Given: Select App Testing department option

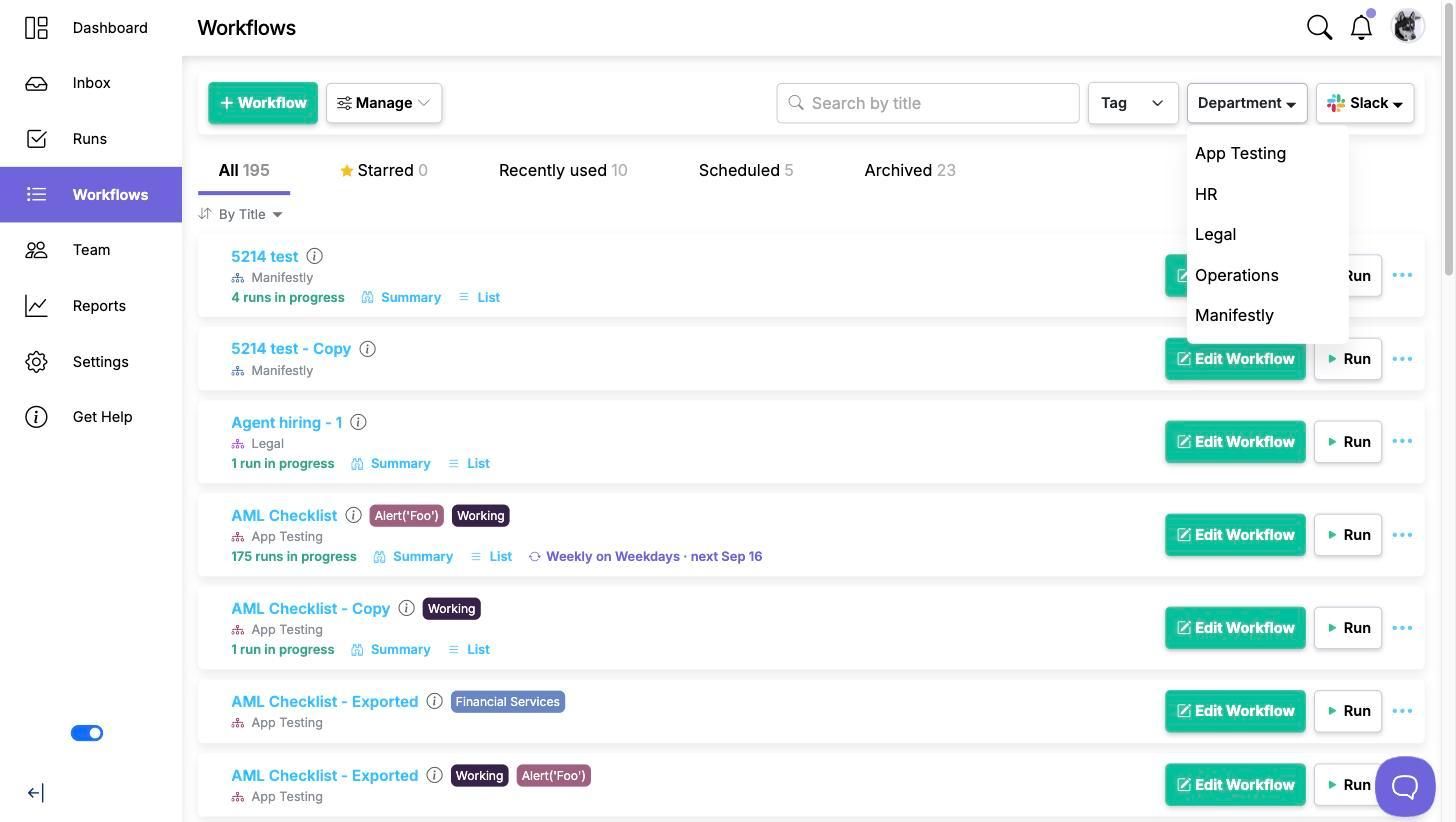Looking at the screenshot, I should coord(1267,153).
